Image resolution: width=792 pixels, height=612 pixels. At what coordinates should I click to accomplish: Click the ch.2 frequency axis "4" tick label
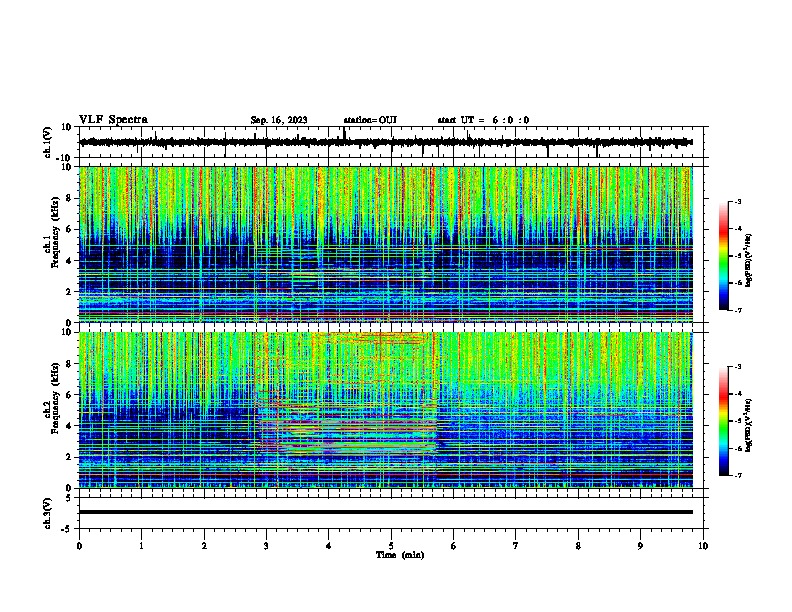pos(69,426)
